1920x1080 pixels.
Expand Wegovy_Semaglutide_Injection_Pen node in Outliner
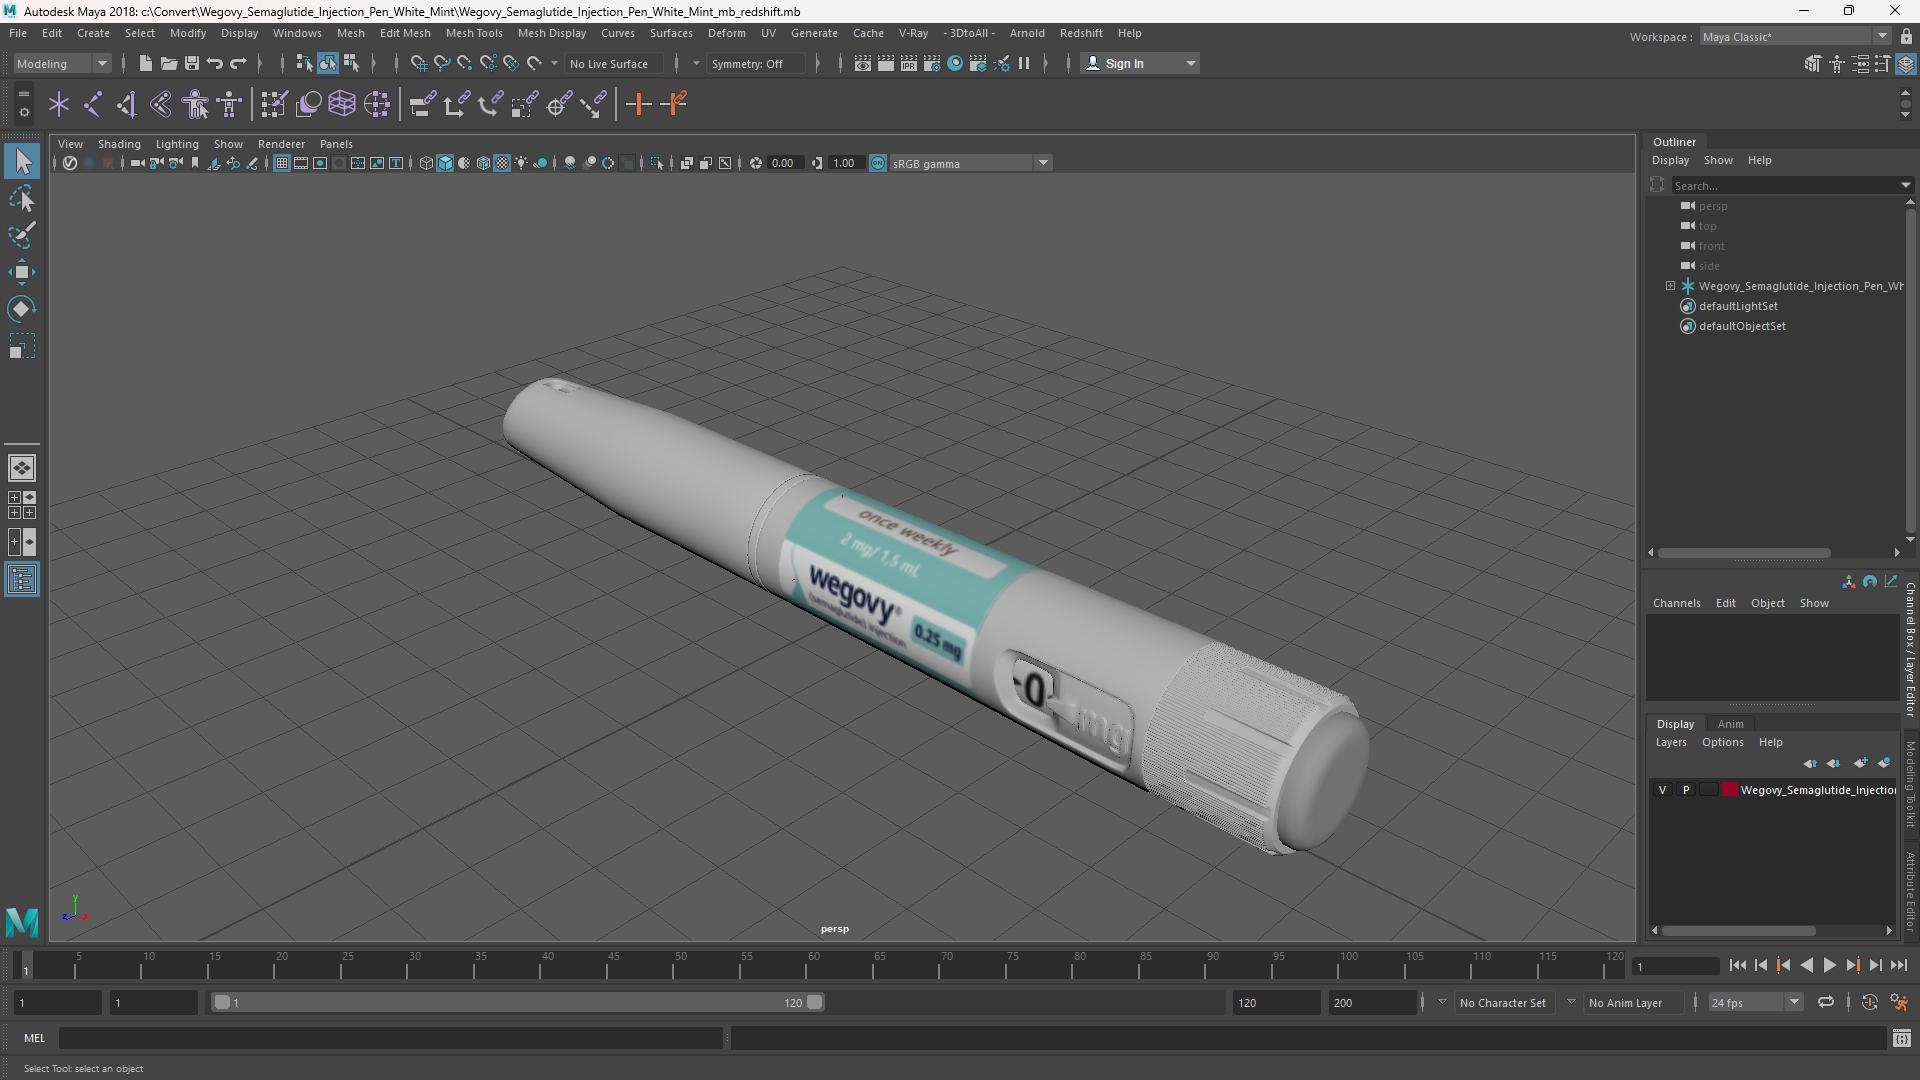[1670, 286]
